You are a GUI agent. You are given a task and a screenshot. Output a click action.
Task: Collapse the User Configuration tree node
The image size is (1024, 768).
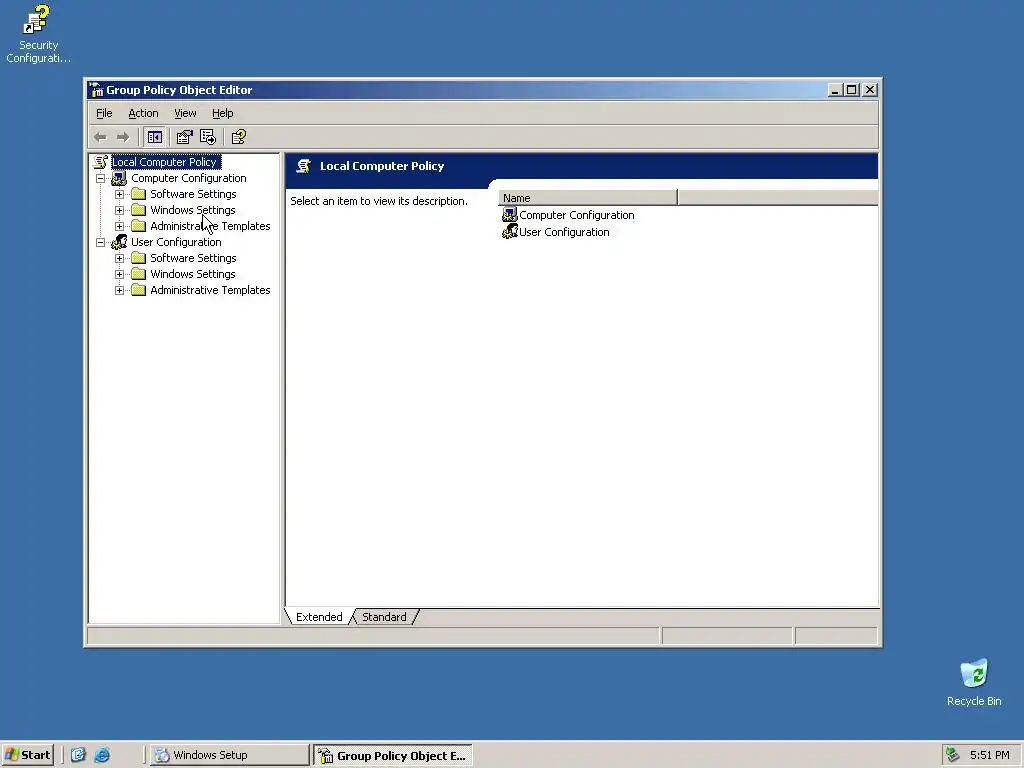coord(101,242)
